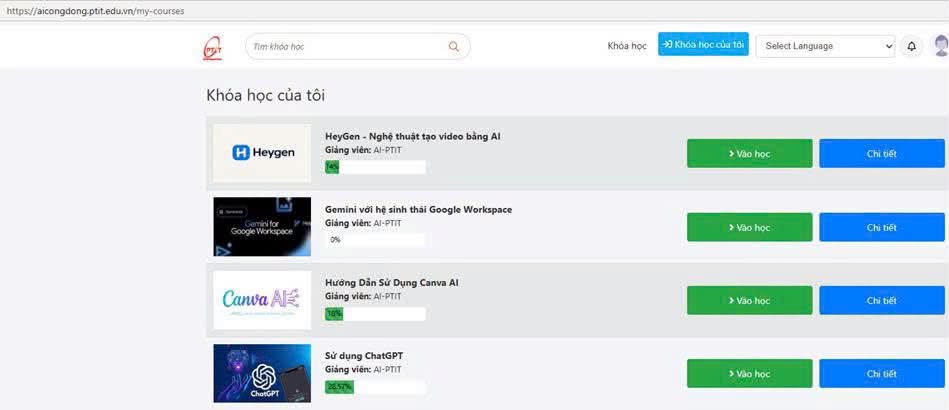Click Vào học for the ChatGPT course

pos(749,374)
